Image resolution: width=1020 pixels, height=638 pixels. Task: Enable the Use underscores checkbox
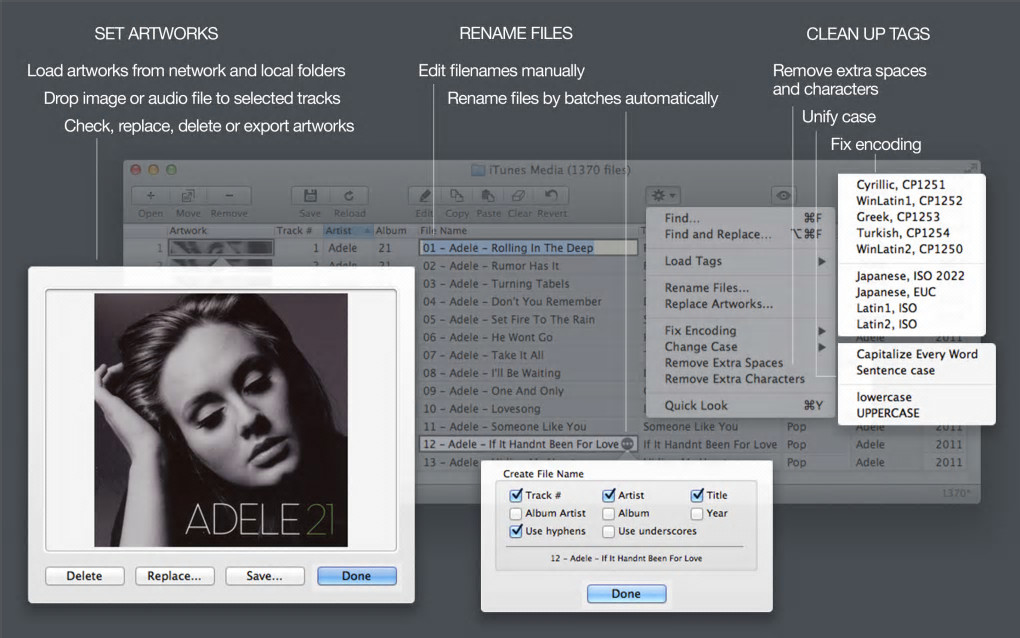coord(608,532)
